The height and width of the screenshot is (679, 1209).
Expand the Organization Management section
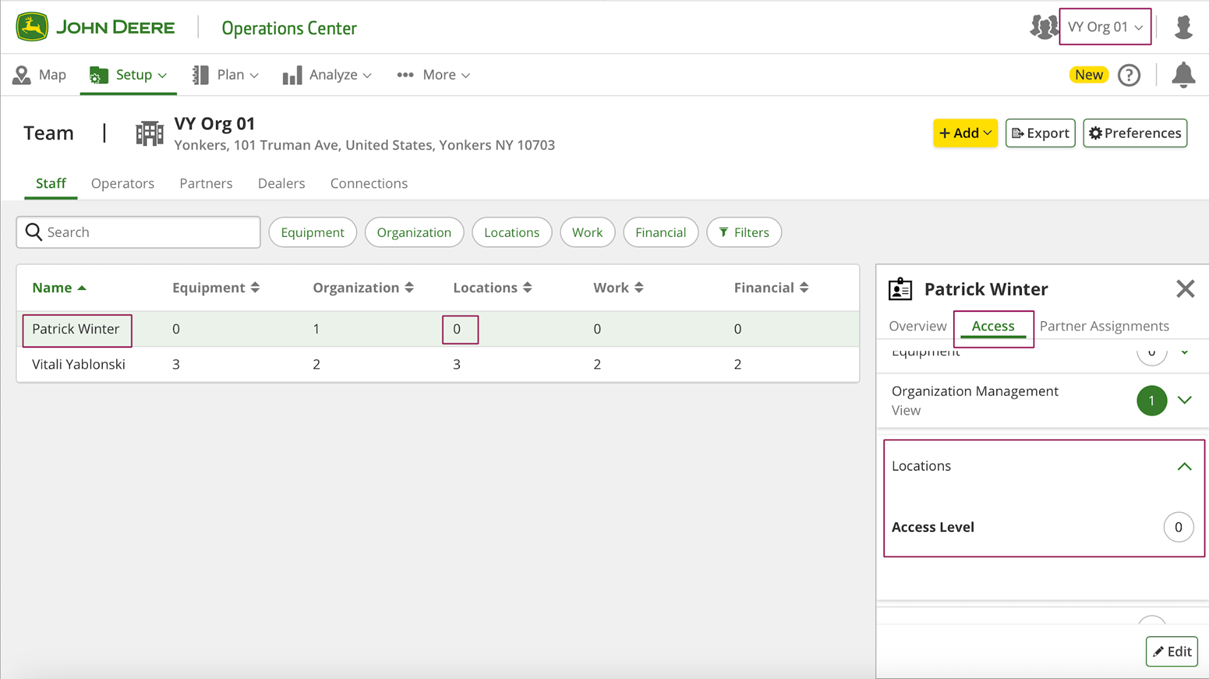(x=1184, y=400)
